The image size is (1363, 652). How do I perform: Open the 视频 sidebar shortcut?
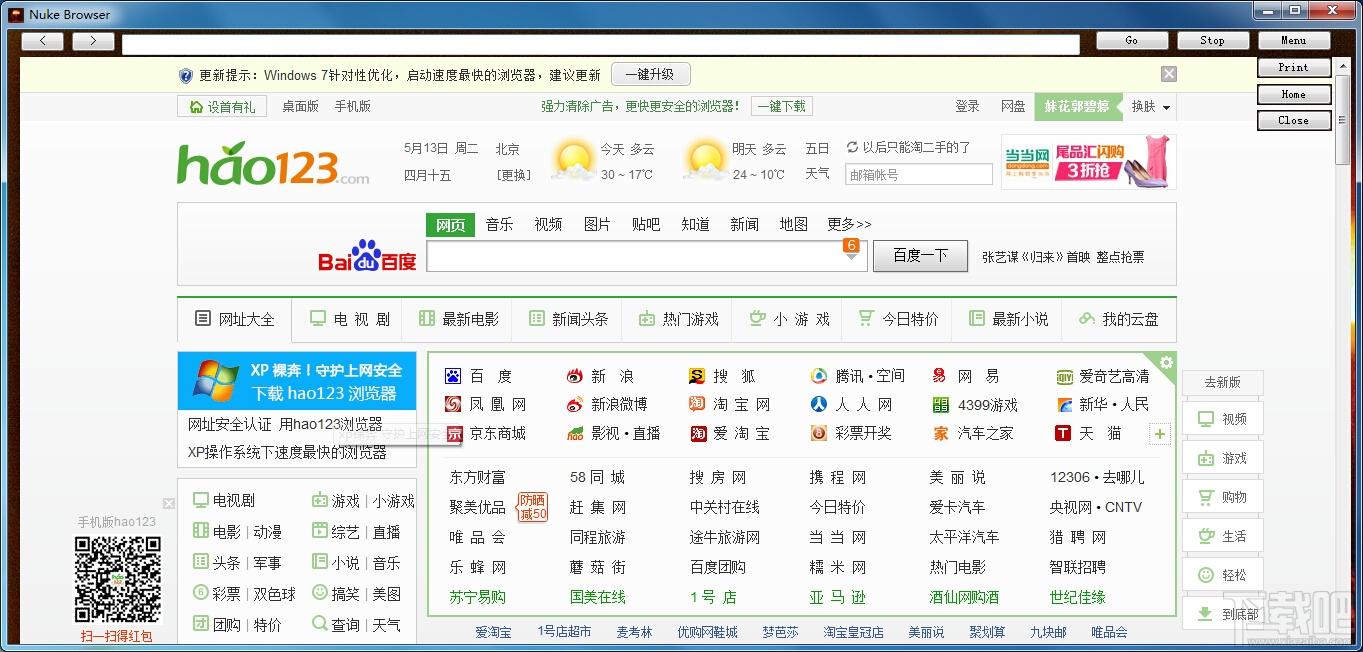[1222, 419]
